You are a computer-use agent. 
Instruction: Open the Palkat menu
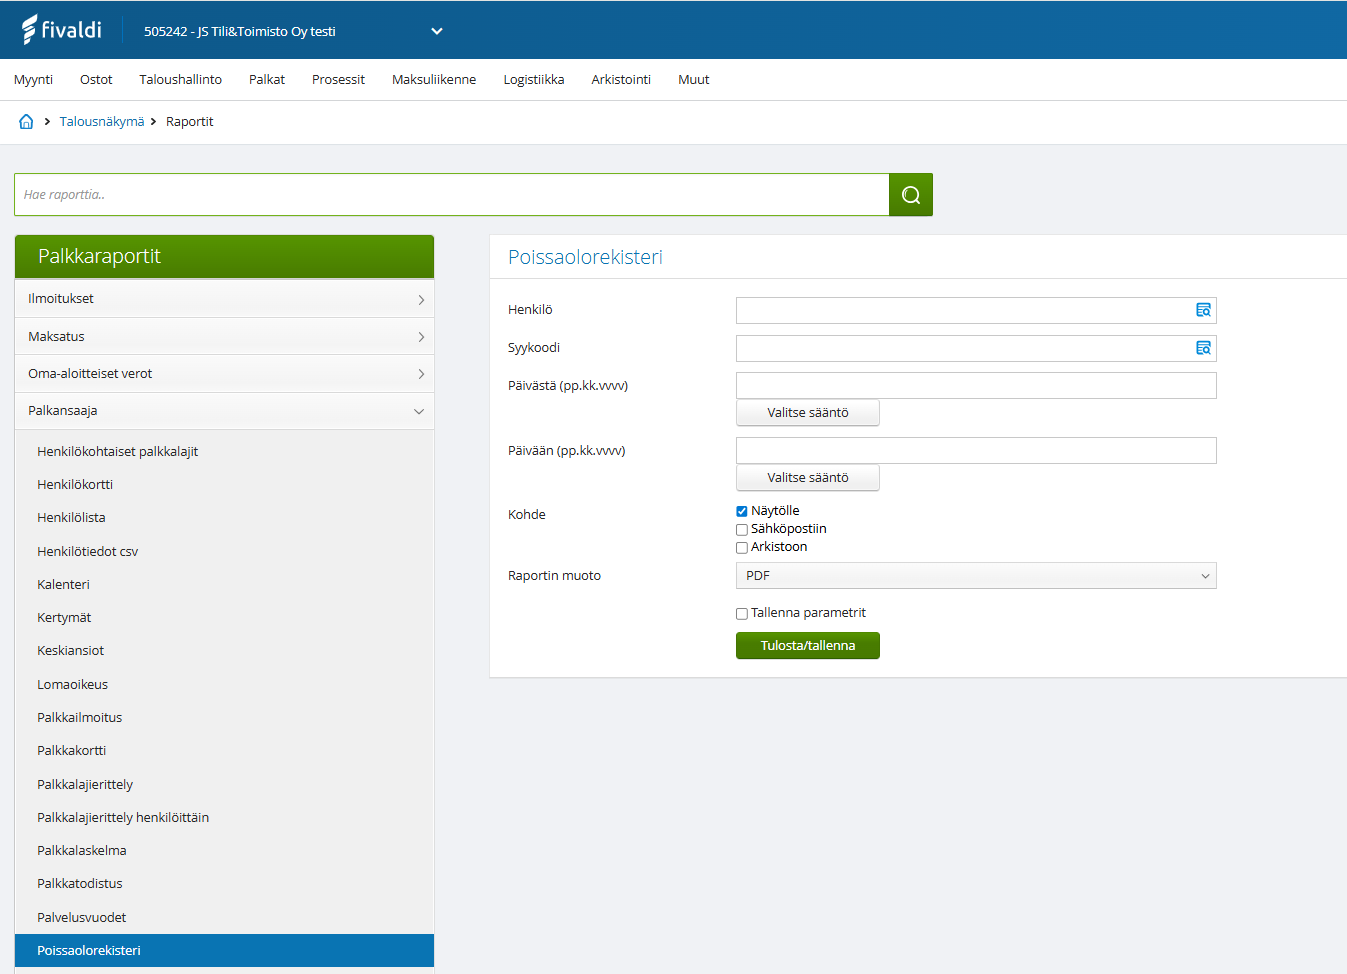pos(267,80)
